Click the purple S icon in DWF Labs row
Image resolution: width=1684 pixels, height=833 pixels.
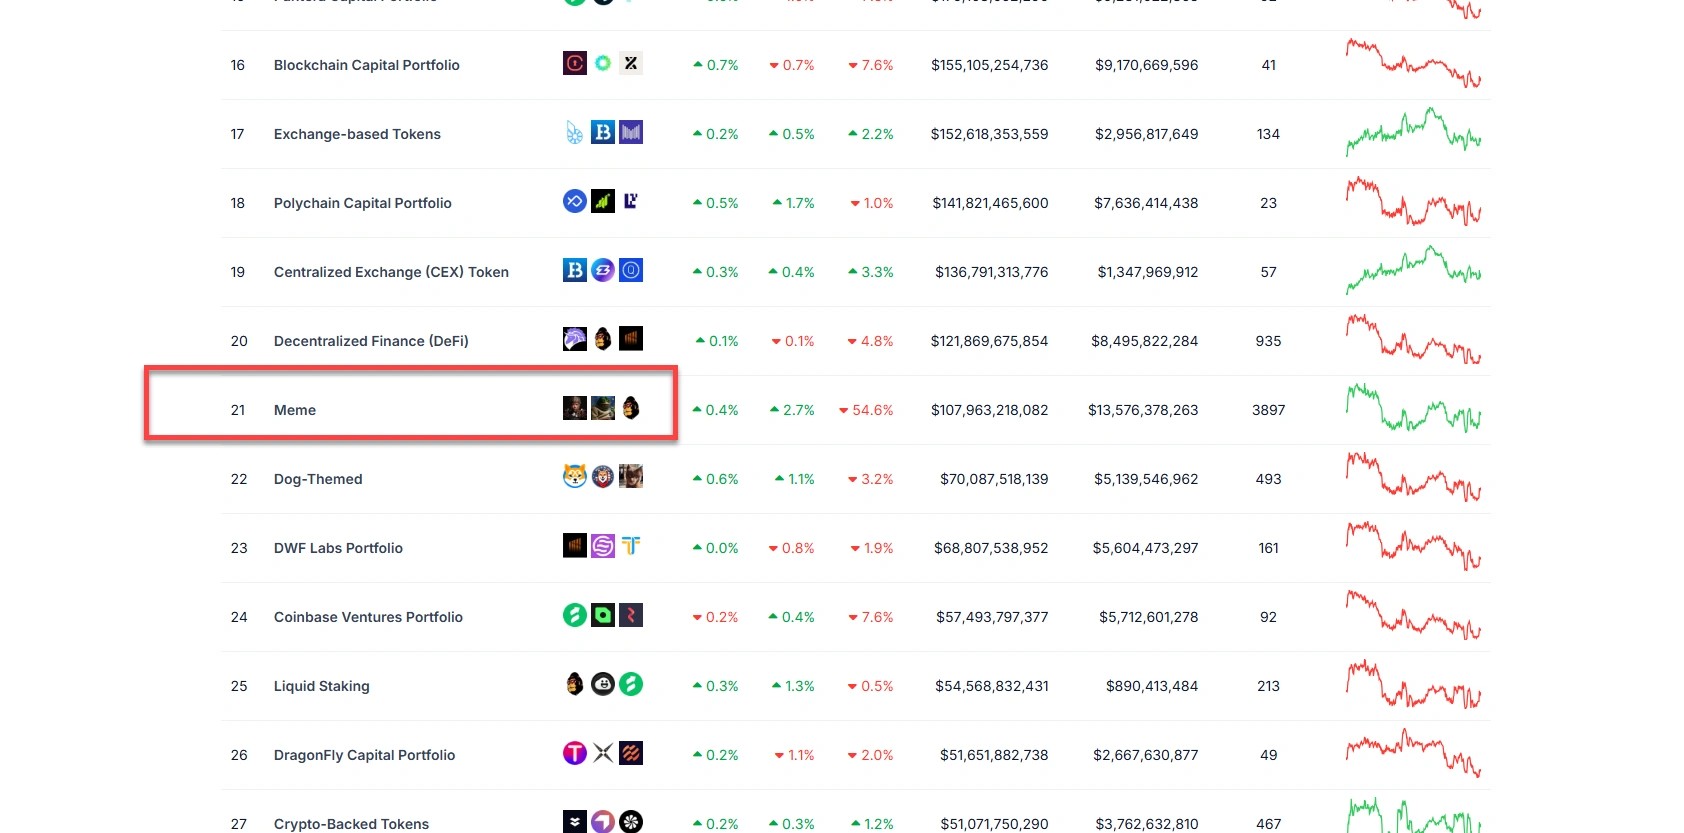pos(603,546)
